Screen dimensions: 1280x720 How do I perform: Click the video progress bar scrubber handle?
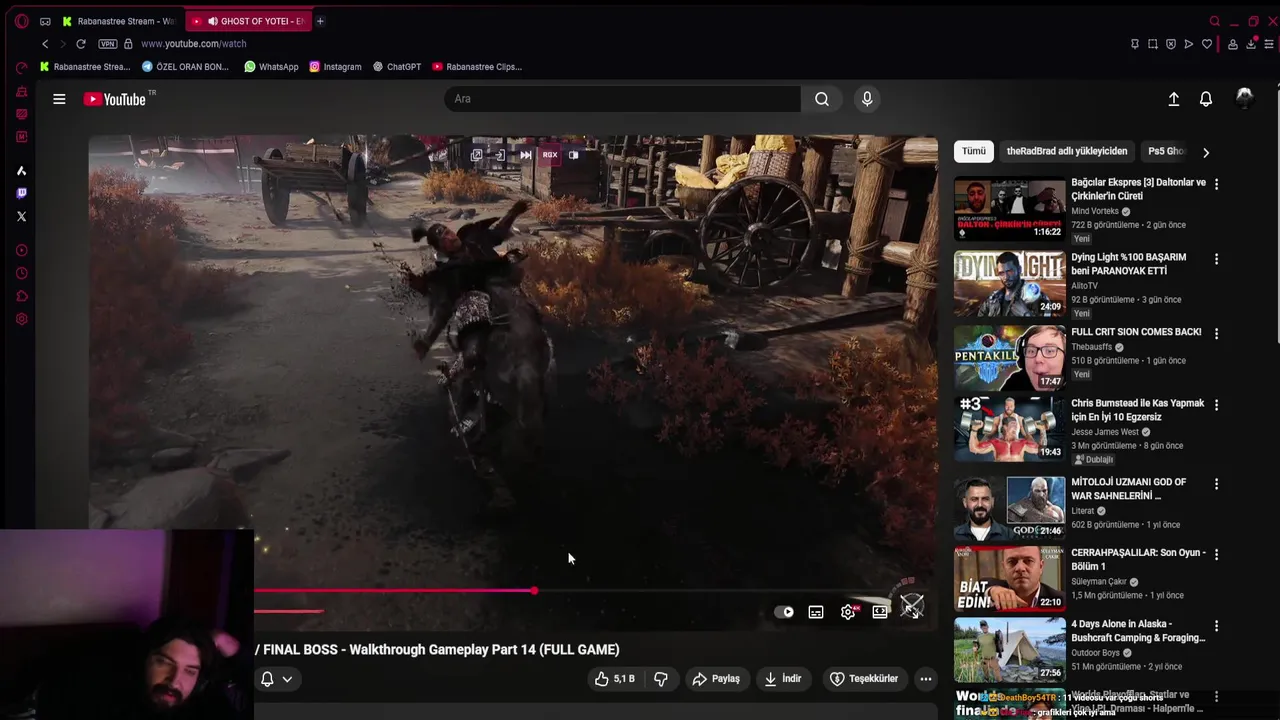click(x=534, y=591)
